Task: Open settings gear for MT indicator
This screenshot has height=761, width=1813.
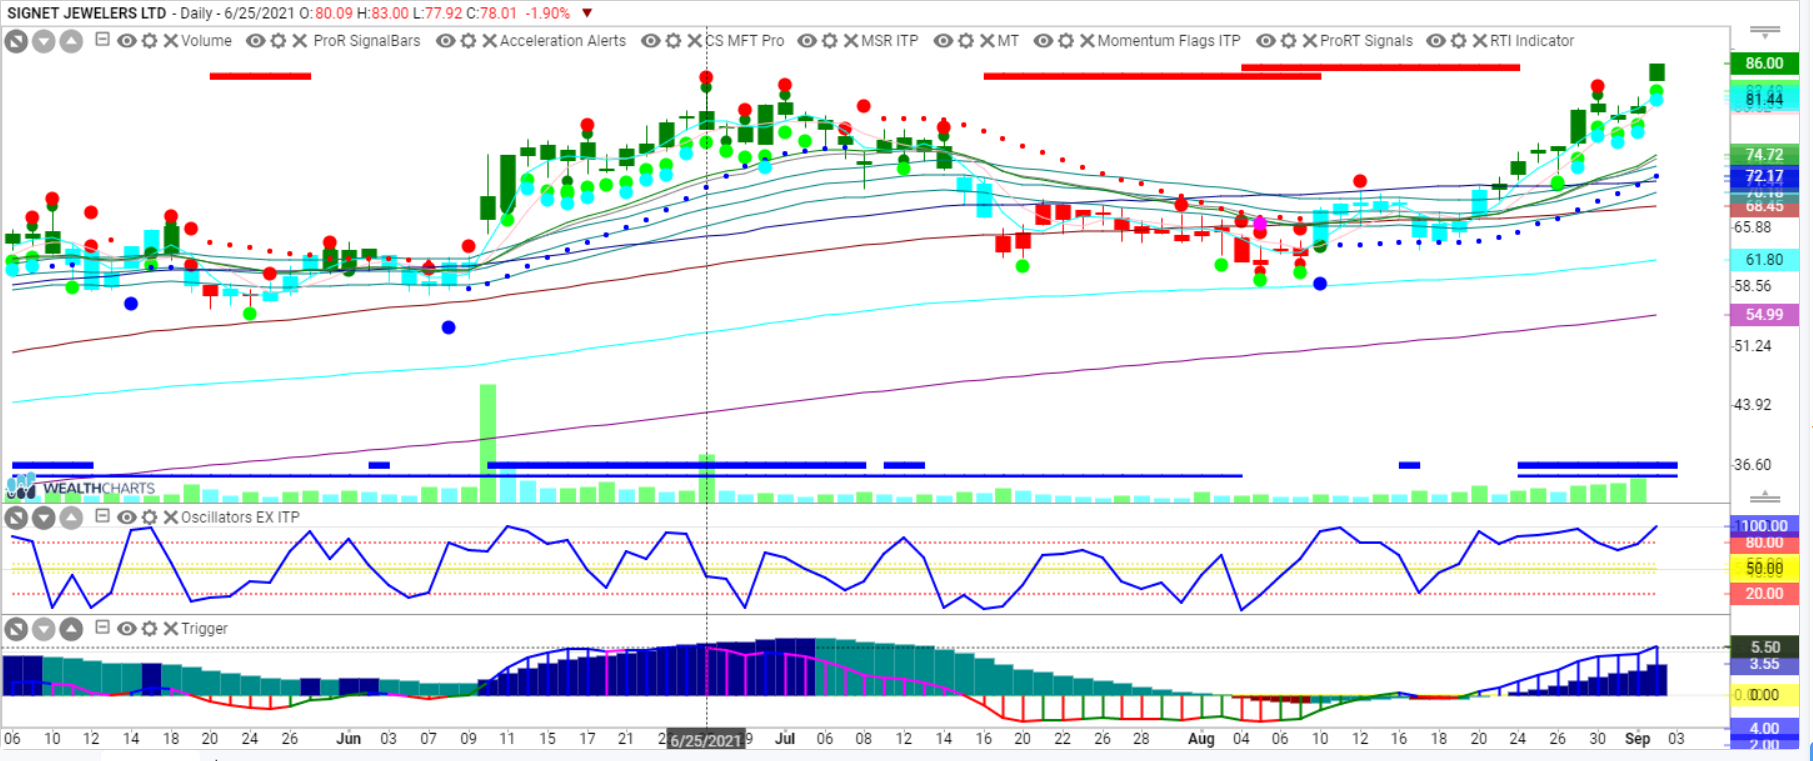Action: [x=965, y=41]
